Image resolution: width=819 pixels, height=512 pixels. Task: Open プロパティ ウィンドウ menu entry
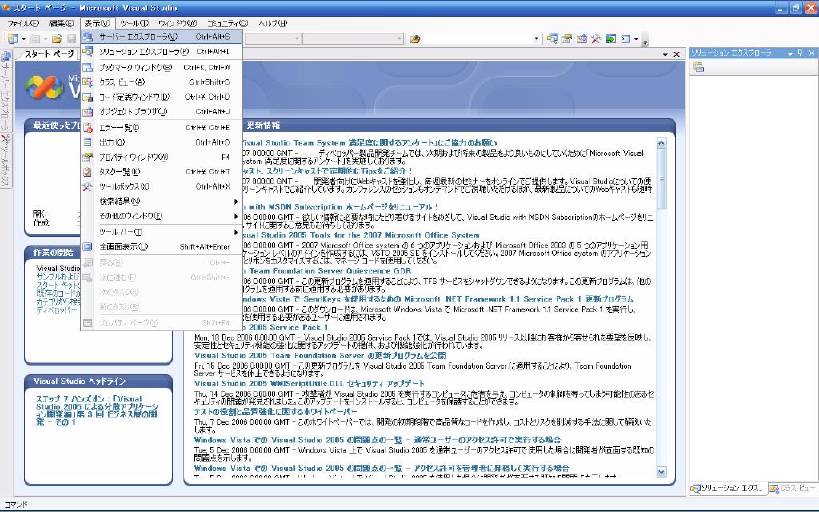coord(161,157)
